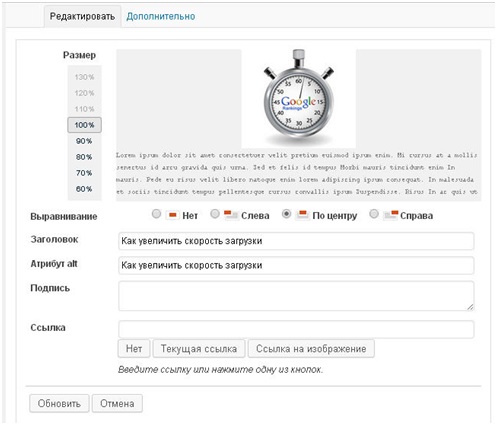Click the resize handle of Подпись textarea
The height and width of the screenshot is (425, 497).
click(x=470, y=307)
